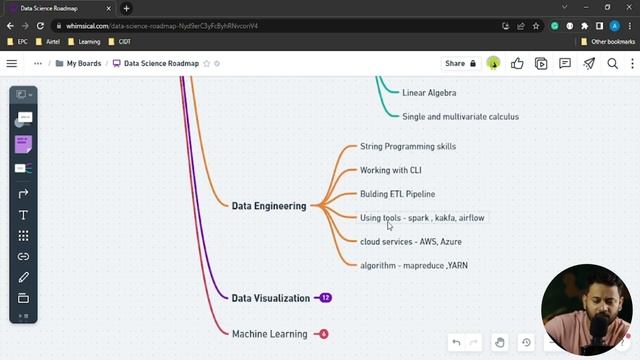The width and height of the screenshot is (640, 360).
Task: Click the undo button
Action: 456,343
